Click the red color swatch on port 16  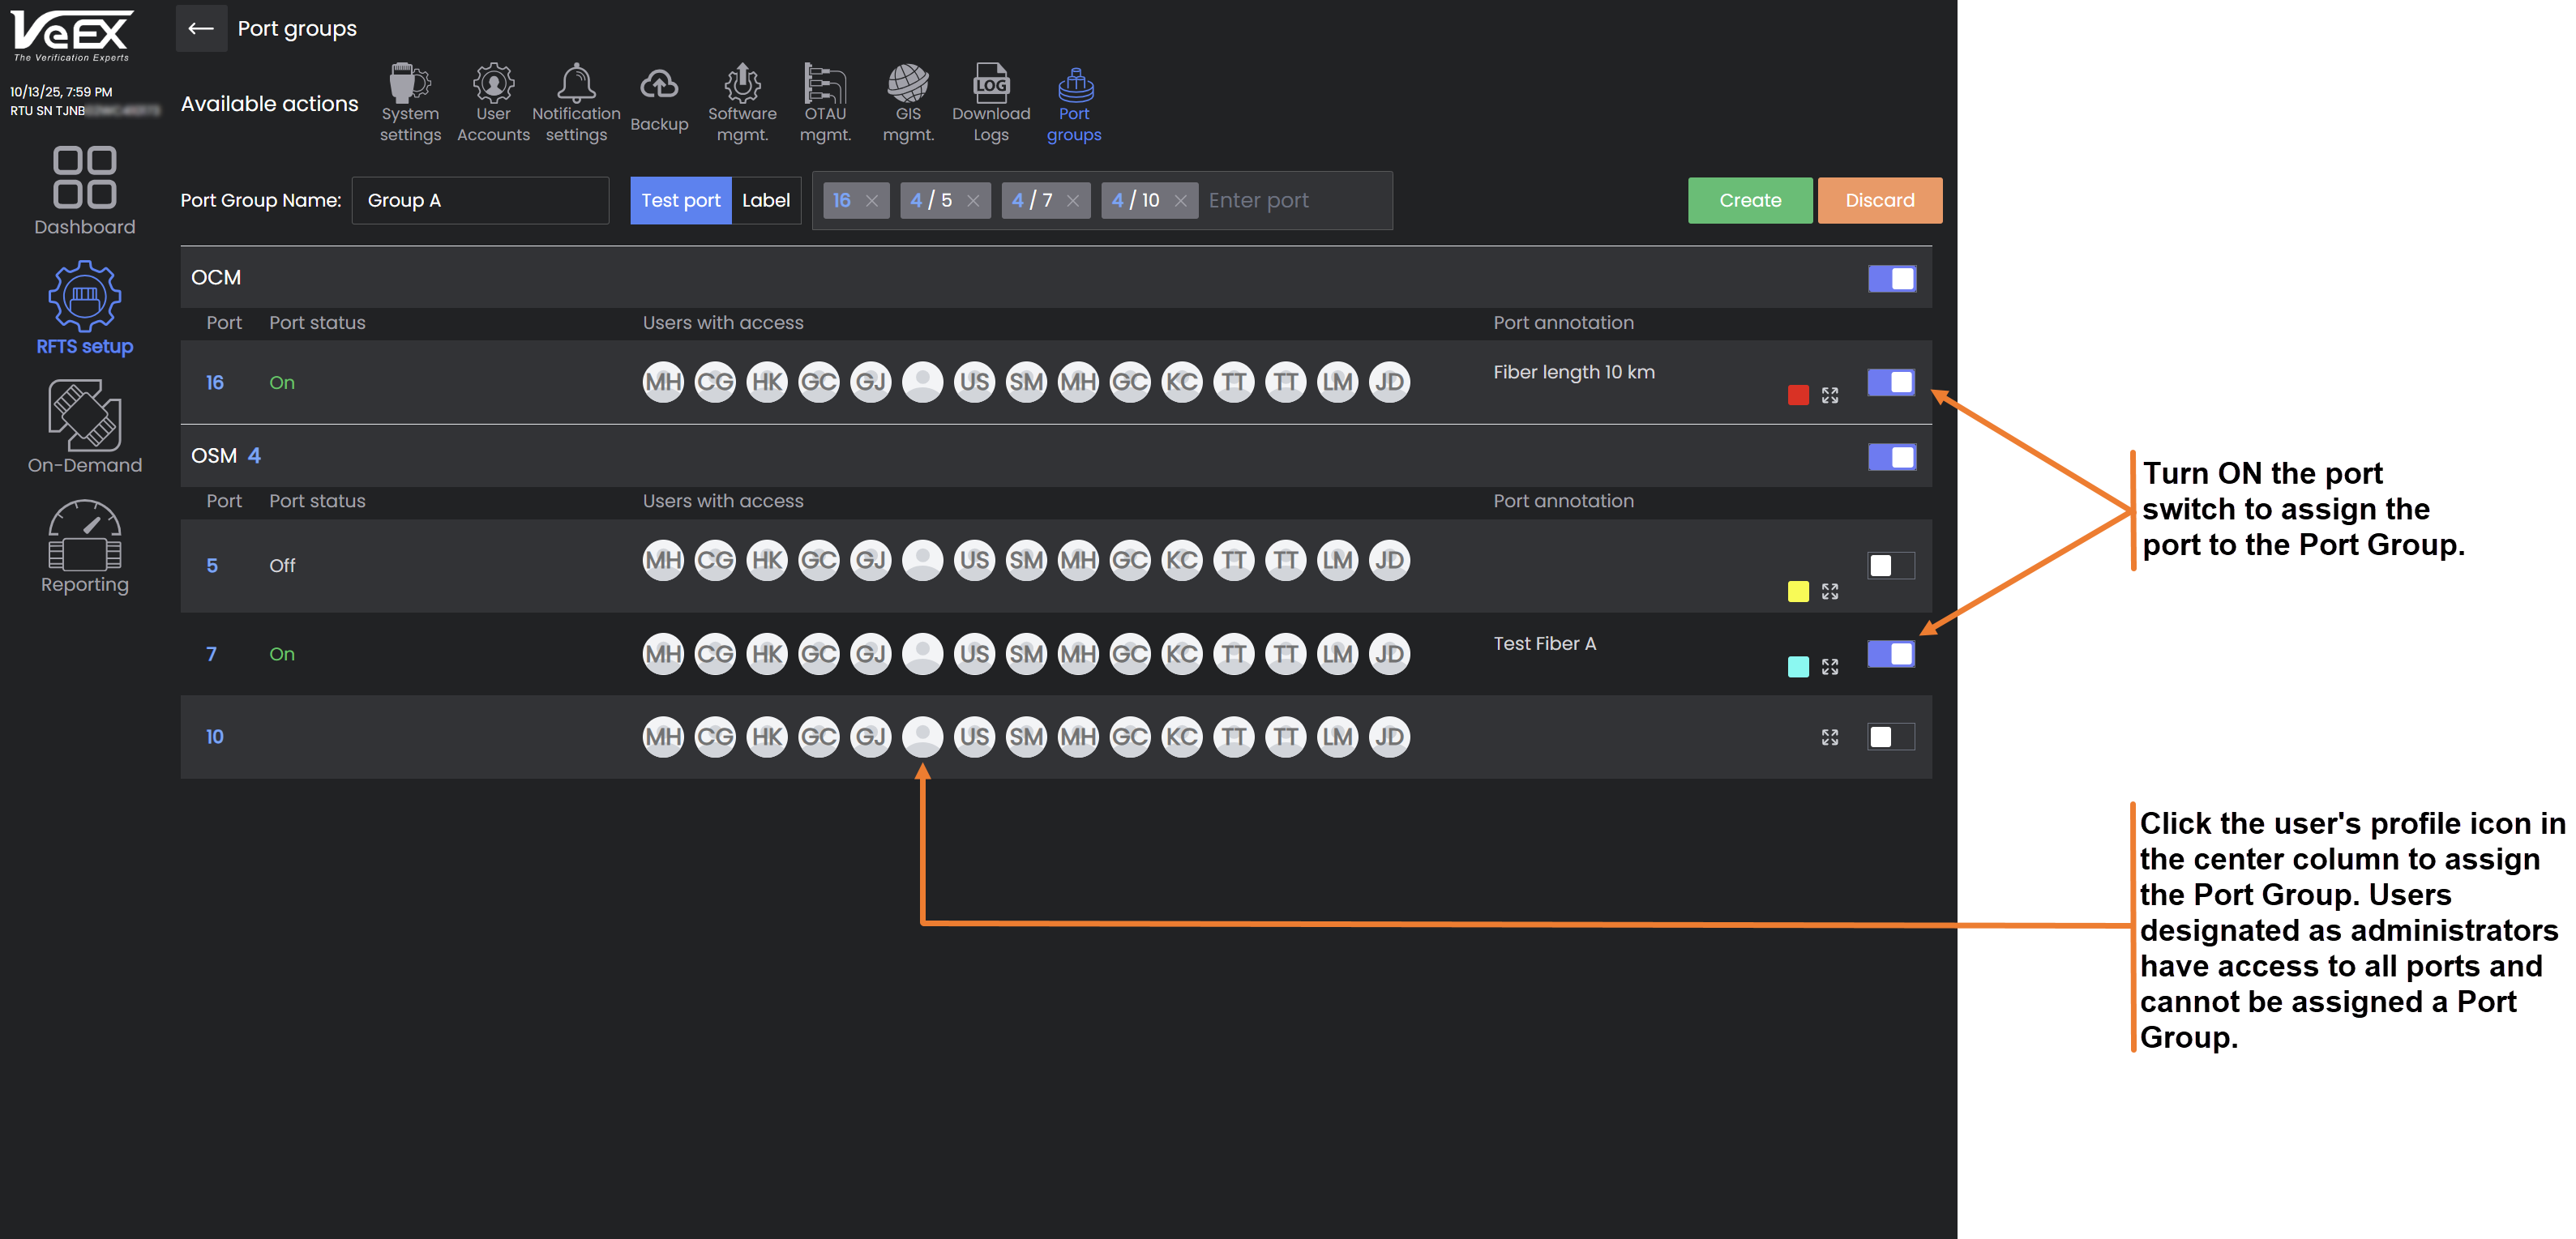(1797, 395)
